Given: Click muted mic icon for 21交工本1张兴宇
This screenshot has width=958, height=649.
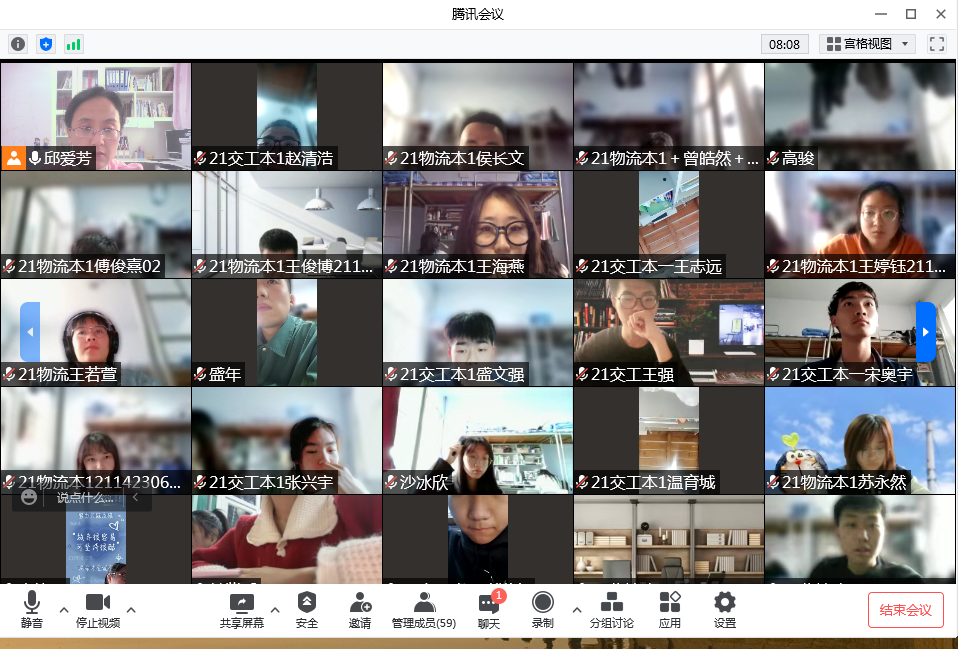Looking at the screenshot, I should pyautogui.click(x=200, y=482).
